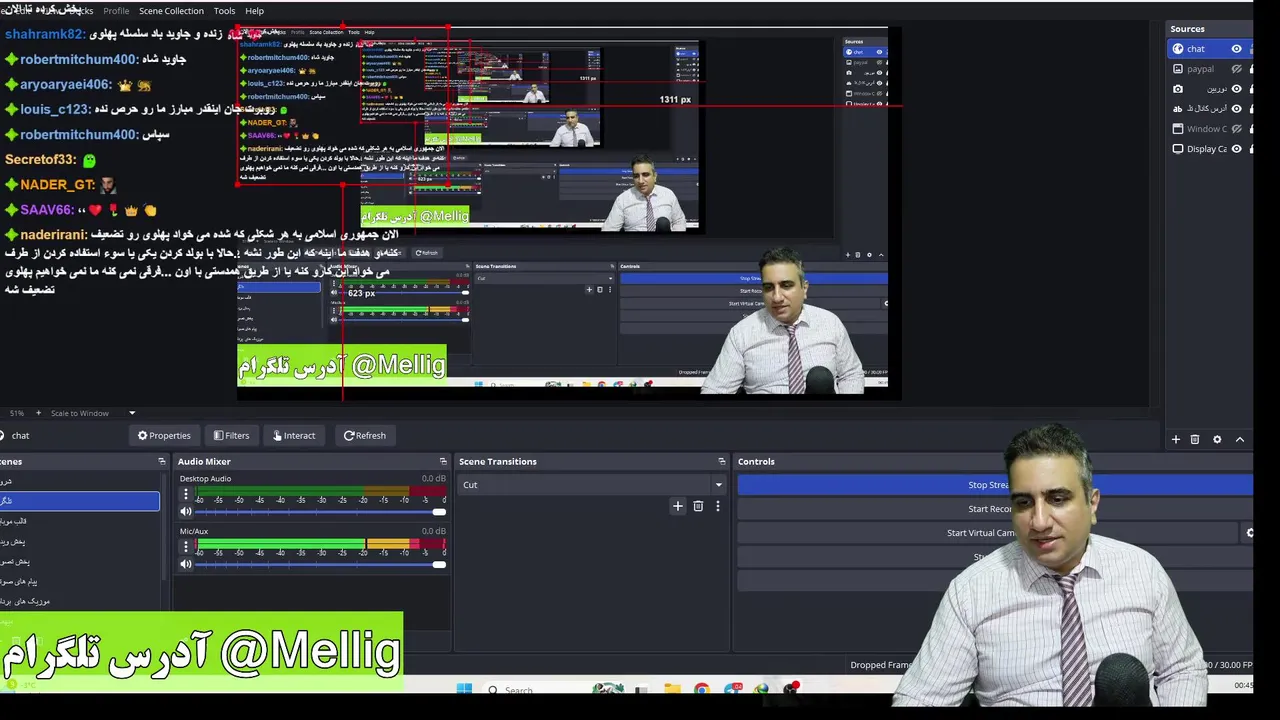Image resolution: width=1280 pixels, height=720 pixels.
Task: Open the Help menu
Action: point(255,11)
